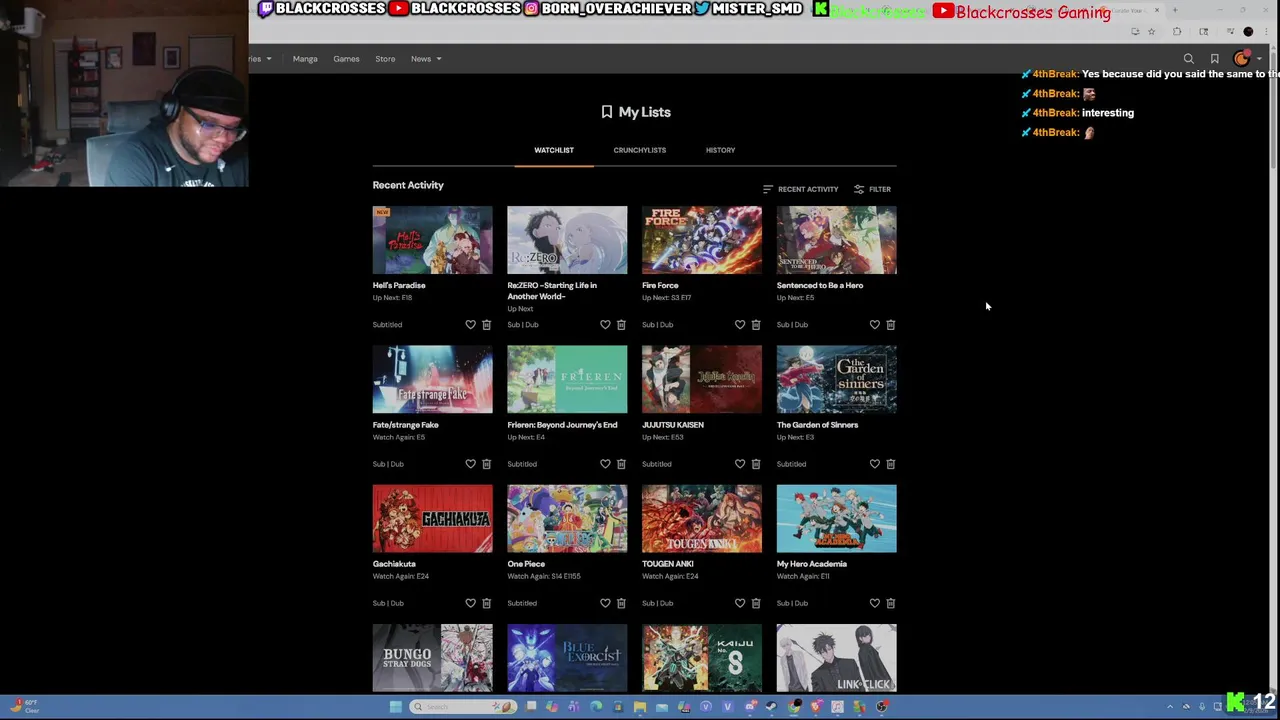
Task: Remove Gachiakuta via its trash icon
Action: click(487, 603)
